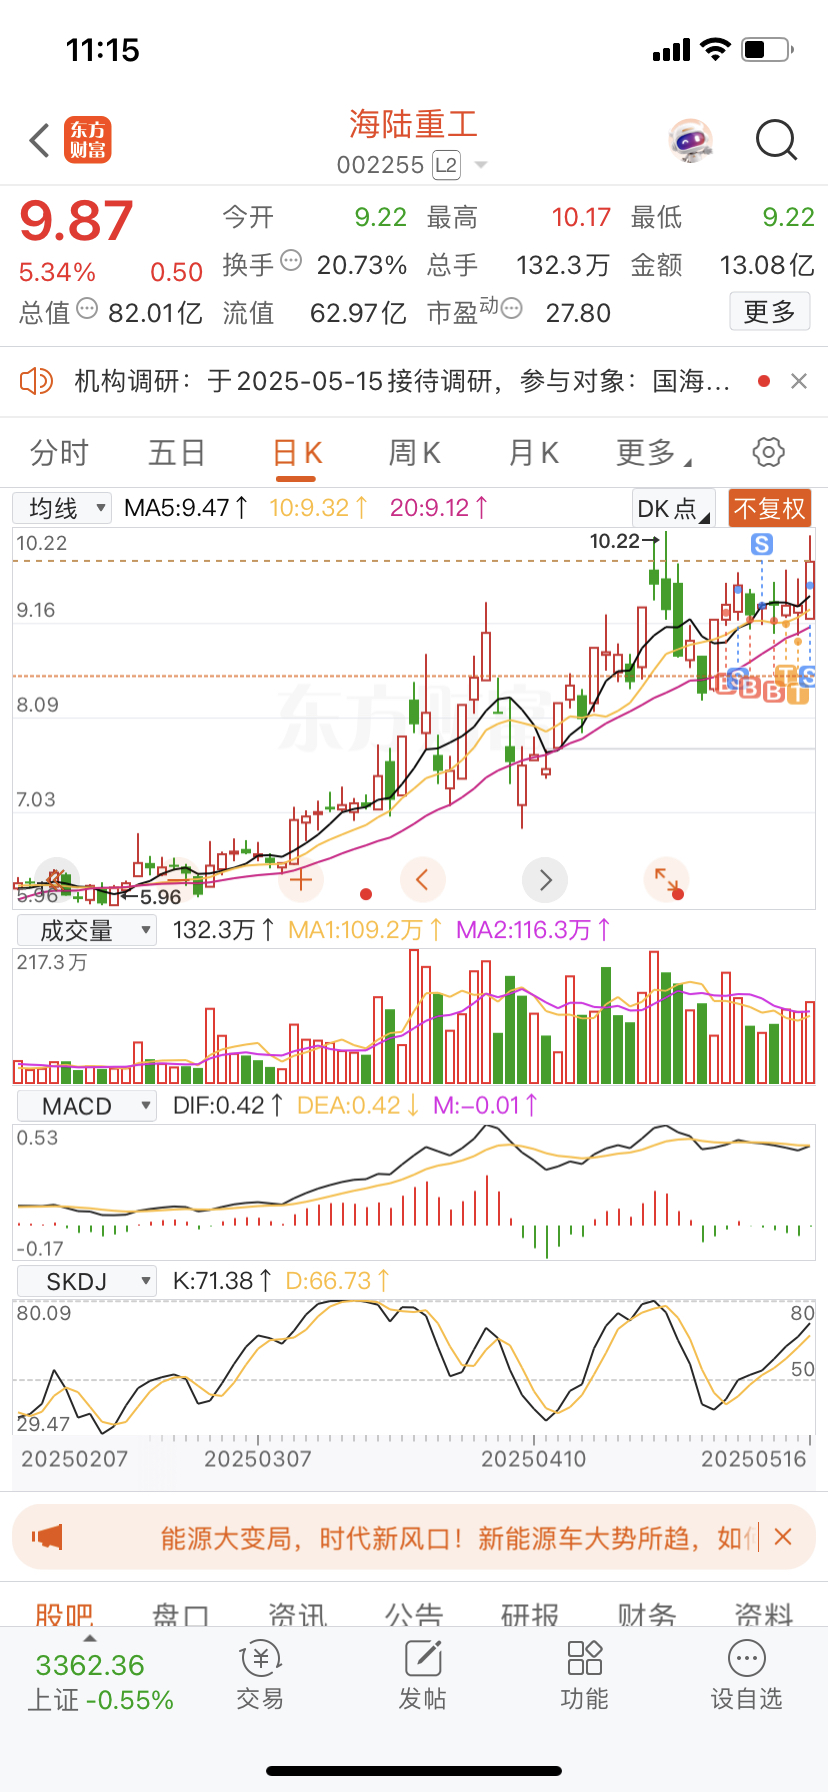828x1792 pixels.
Task: Open the 成交量 indicator dropdown
Action: [87, 930]
